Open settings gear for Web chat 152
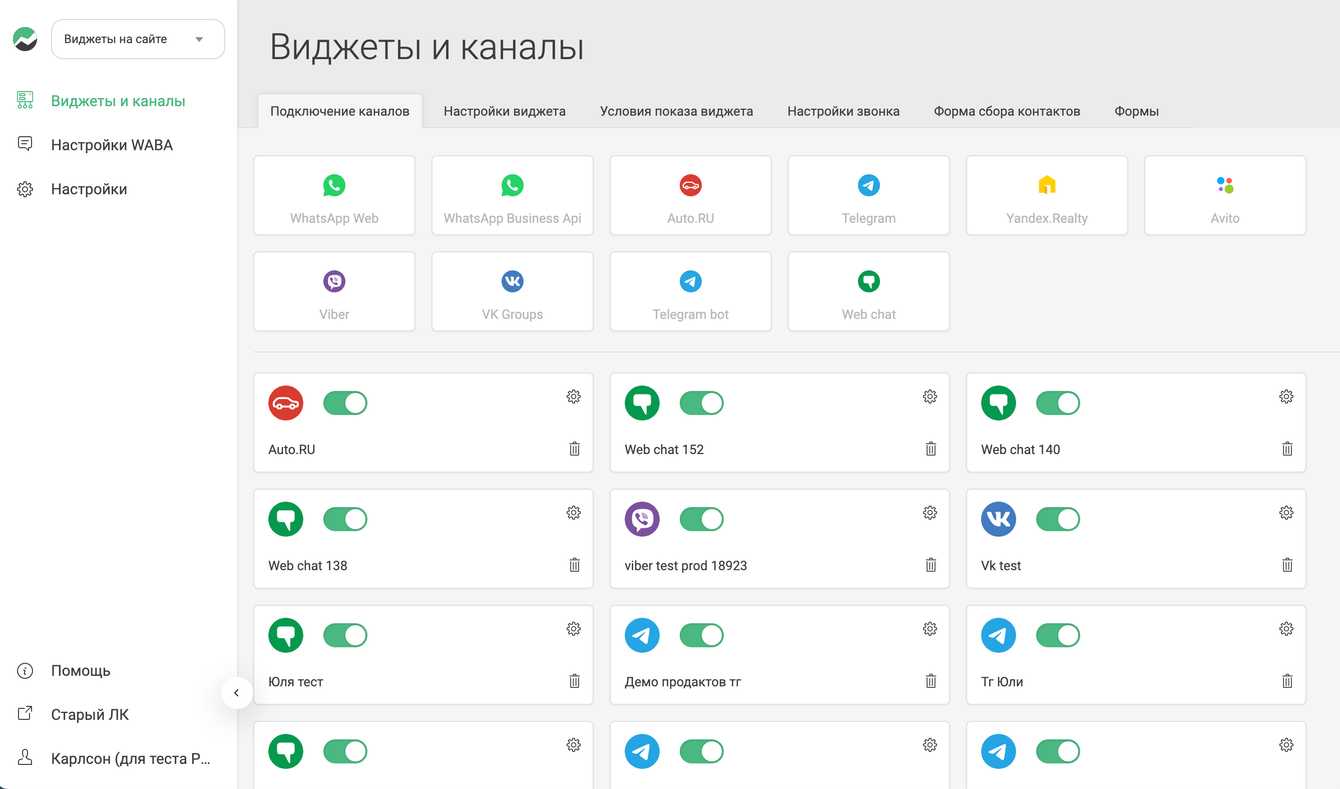The height and width of the screenshot is (789, 1340). [x=930, y=397]
